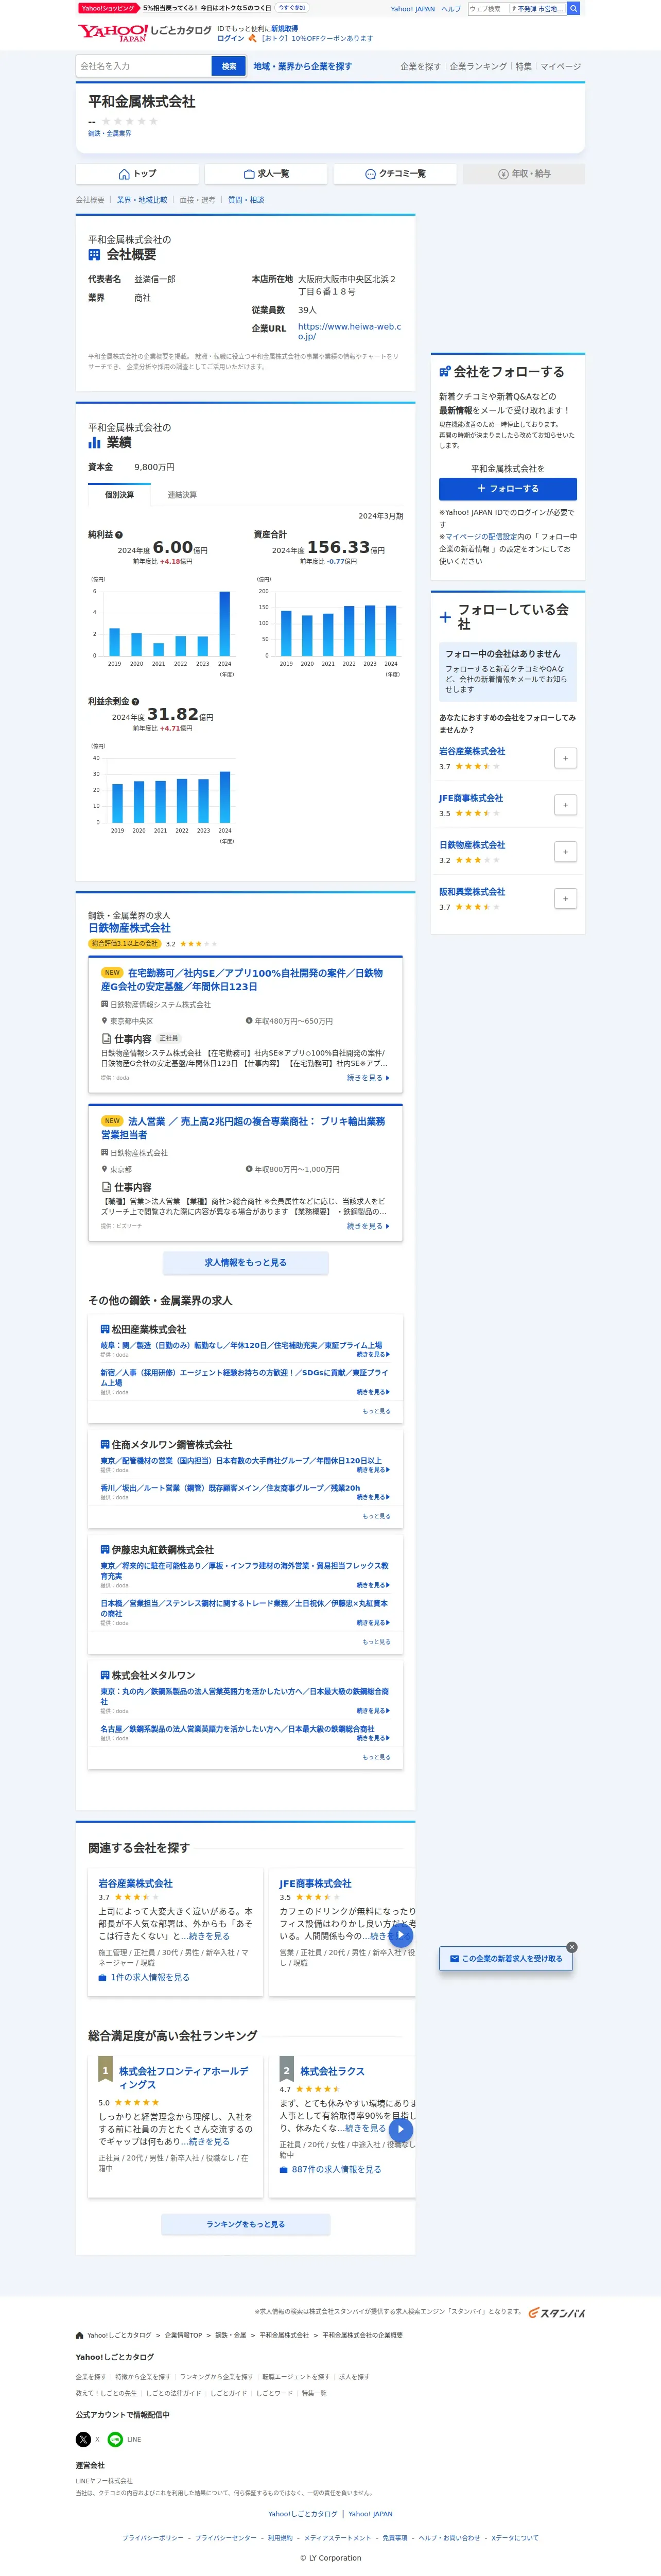Screen dimensions: 661x2576
Task: Follow 岩谷産業株式会社 with plus button
Action: click(x=565, y=758)
